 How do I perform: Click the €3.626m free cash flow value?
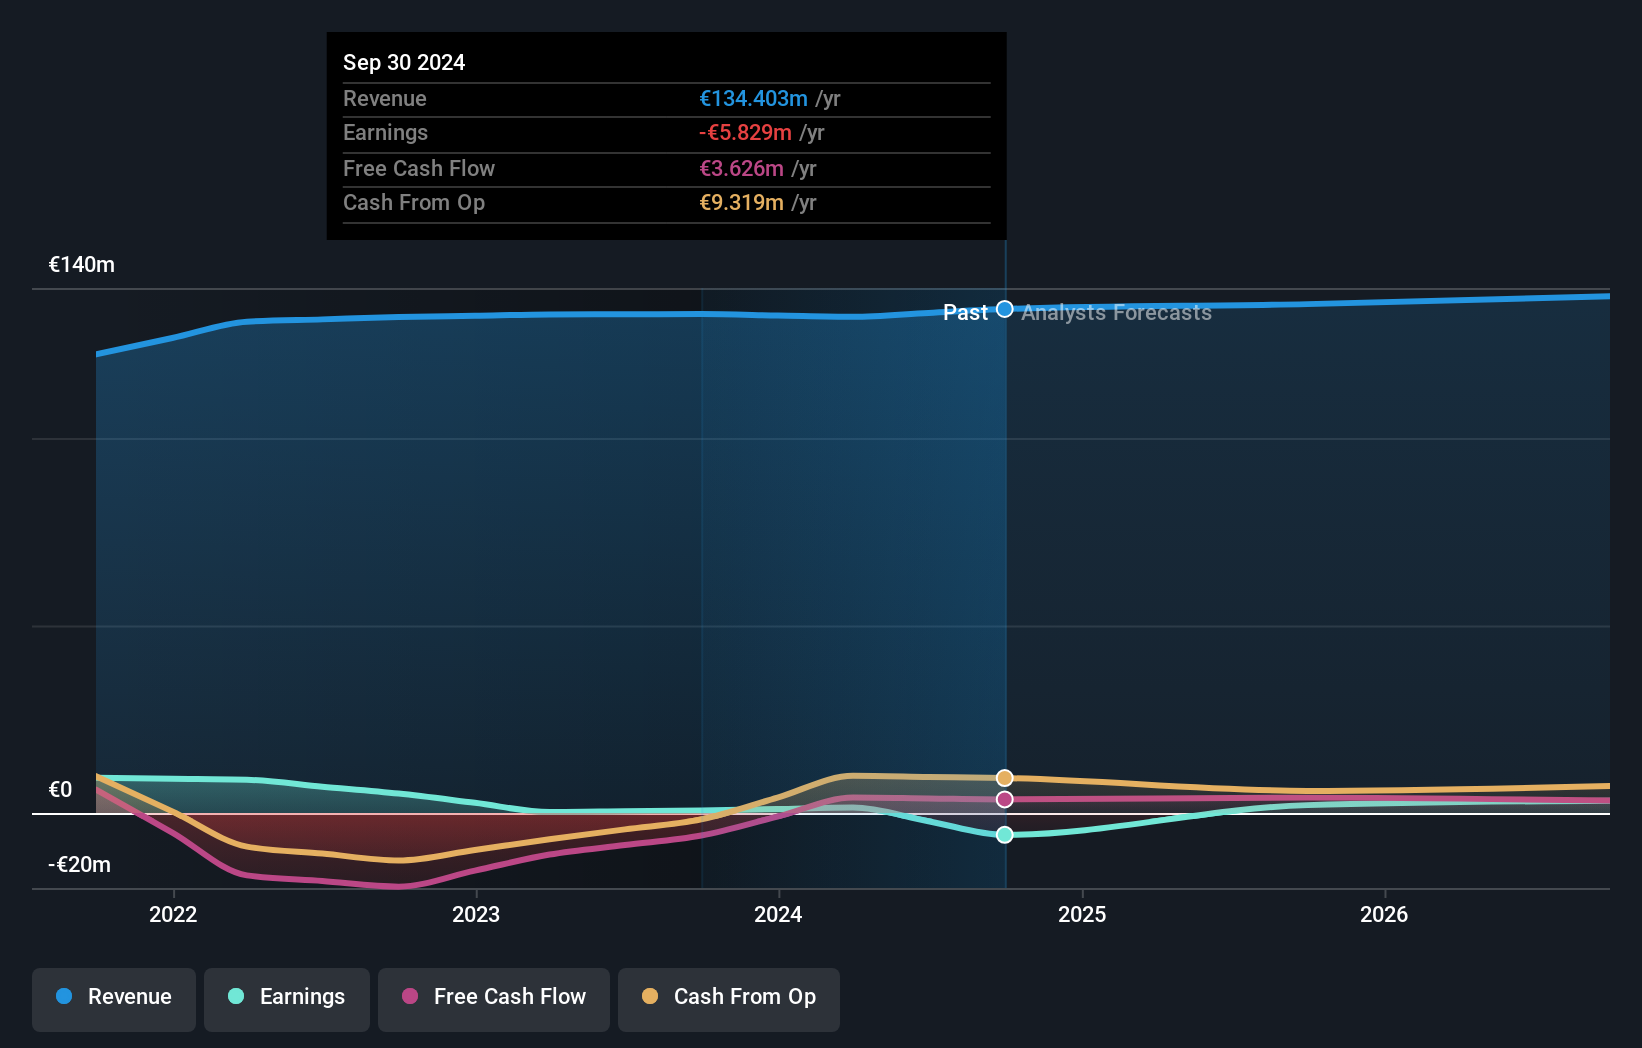(741, 168)
